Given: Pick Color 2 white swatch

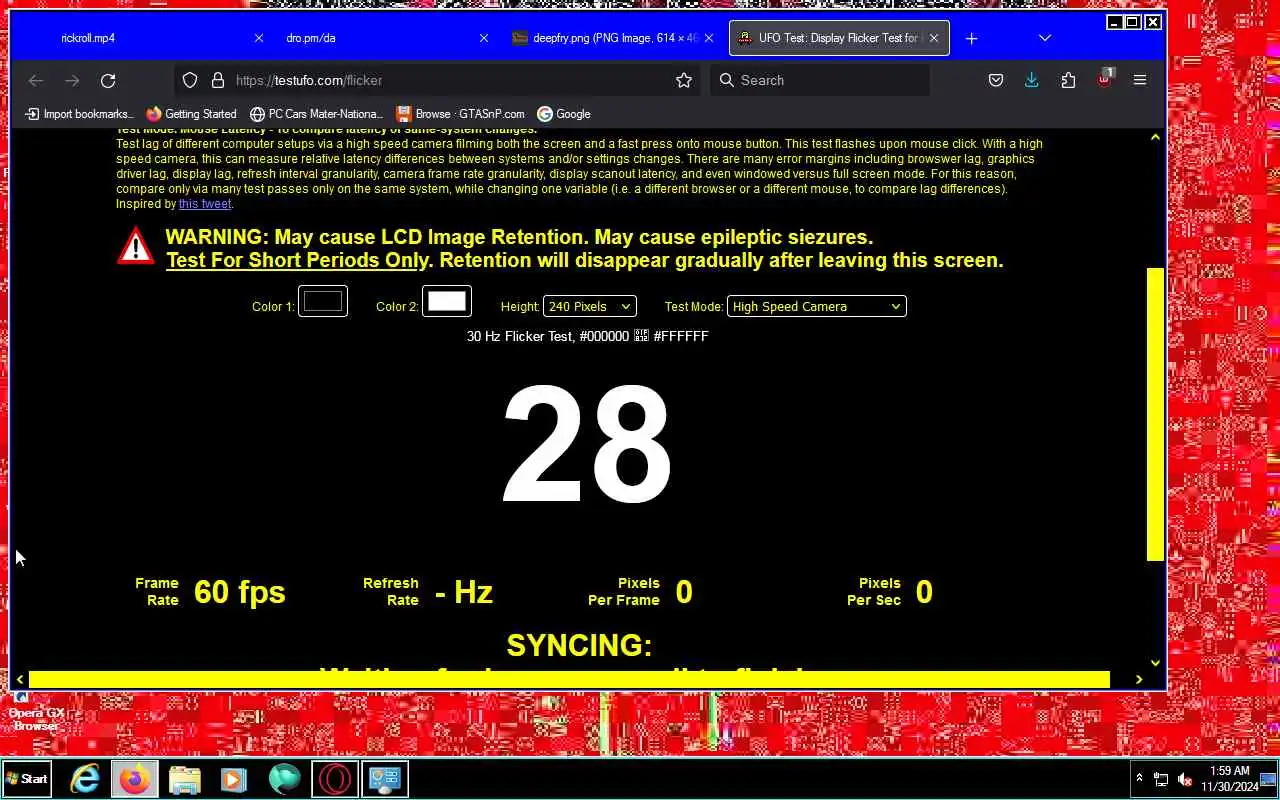Looking at the screenshot, I should click(x=447, y=301).
